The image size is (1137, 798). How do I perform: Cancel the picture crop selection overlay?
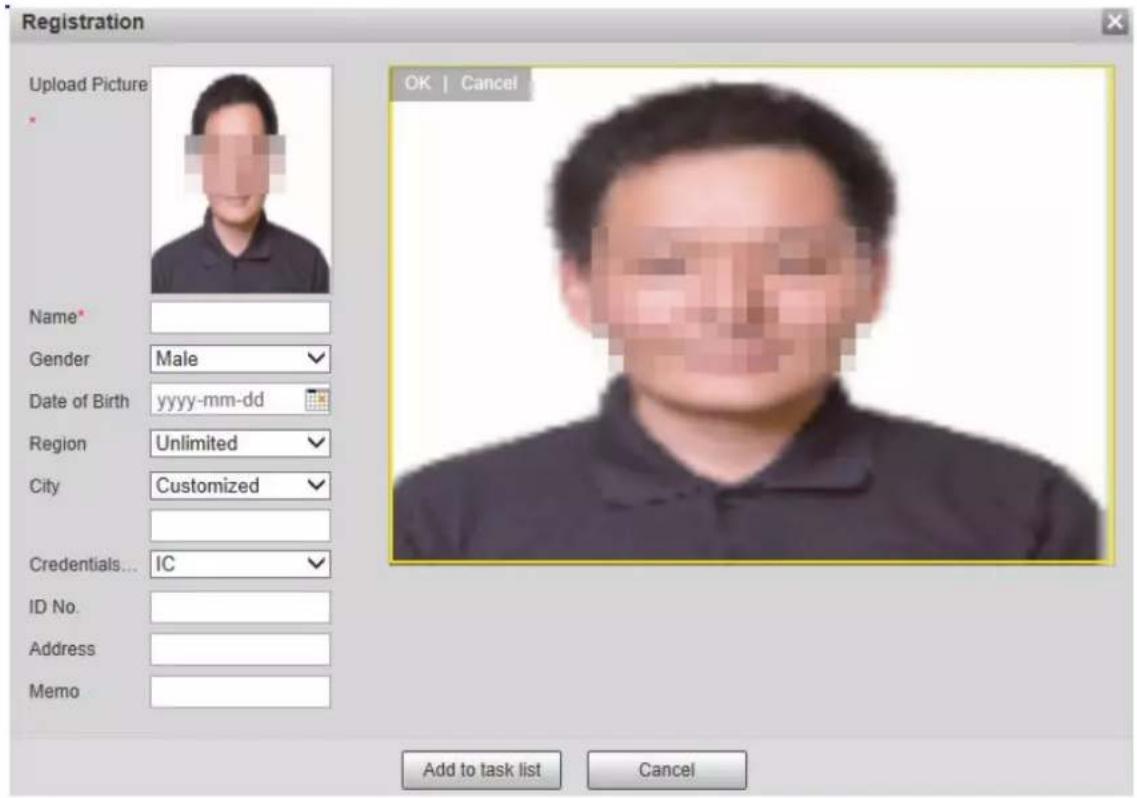click(489, 83)
